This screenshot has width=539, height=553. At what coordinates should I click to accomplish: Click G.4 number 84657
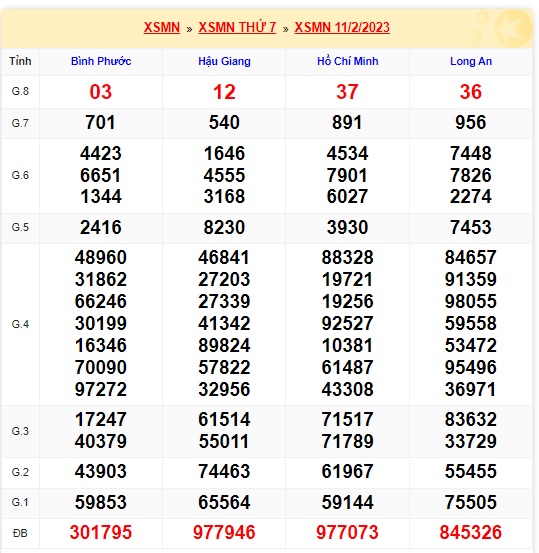pos(471,257)
